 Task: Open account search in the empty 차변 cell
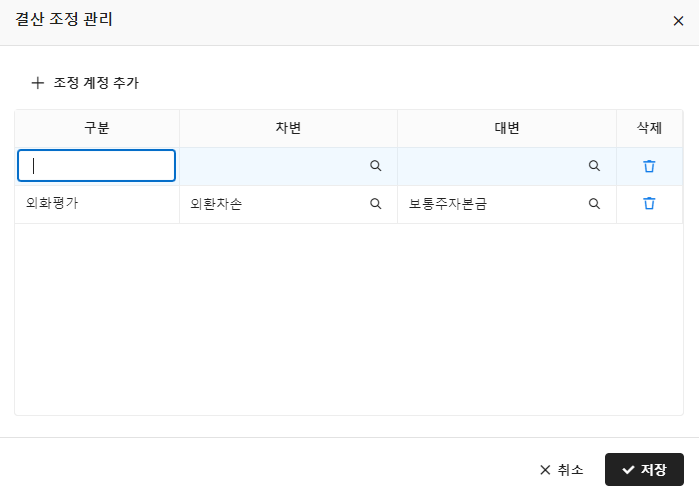(x=376, y=166)
